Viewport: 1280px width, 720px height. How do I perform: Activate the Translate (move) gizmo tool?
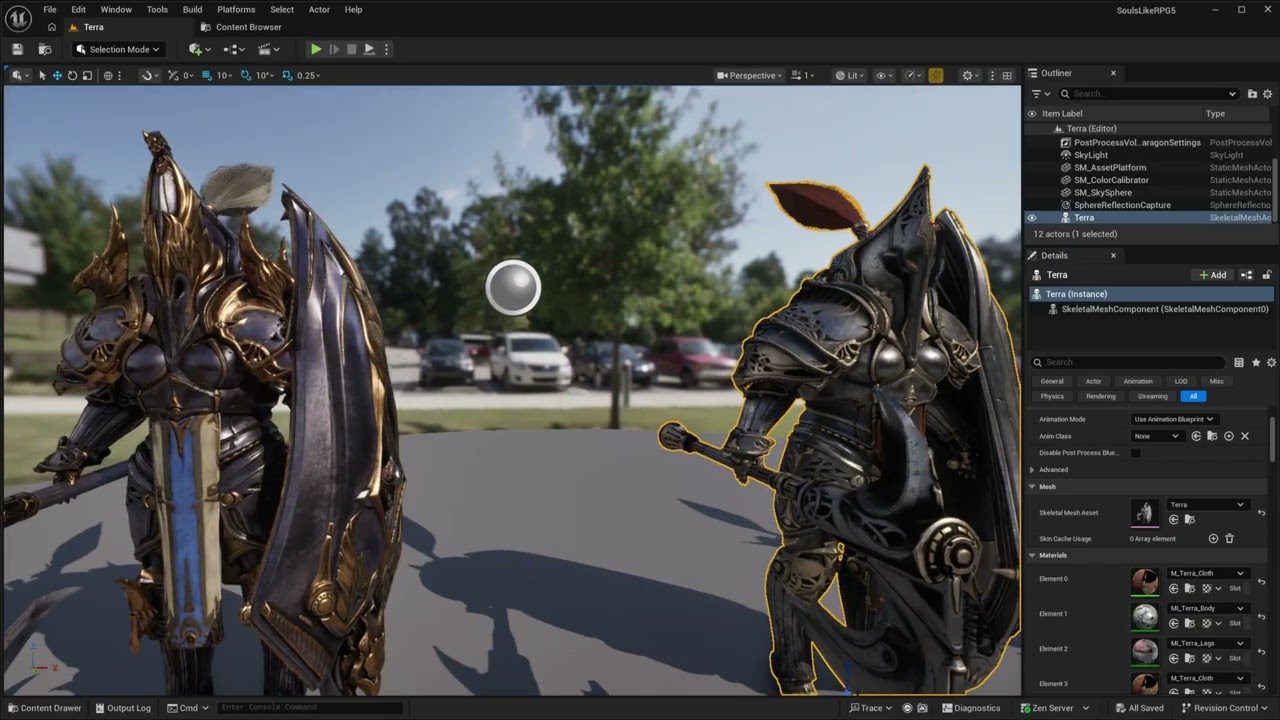pyautogui.click(x=57, y=75)
